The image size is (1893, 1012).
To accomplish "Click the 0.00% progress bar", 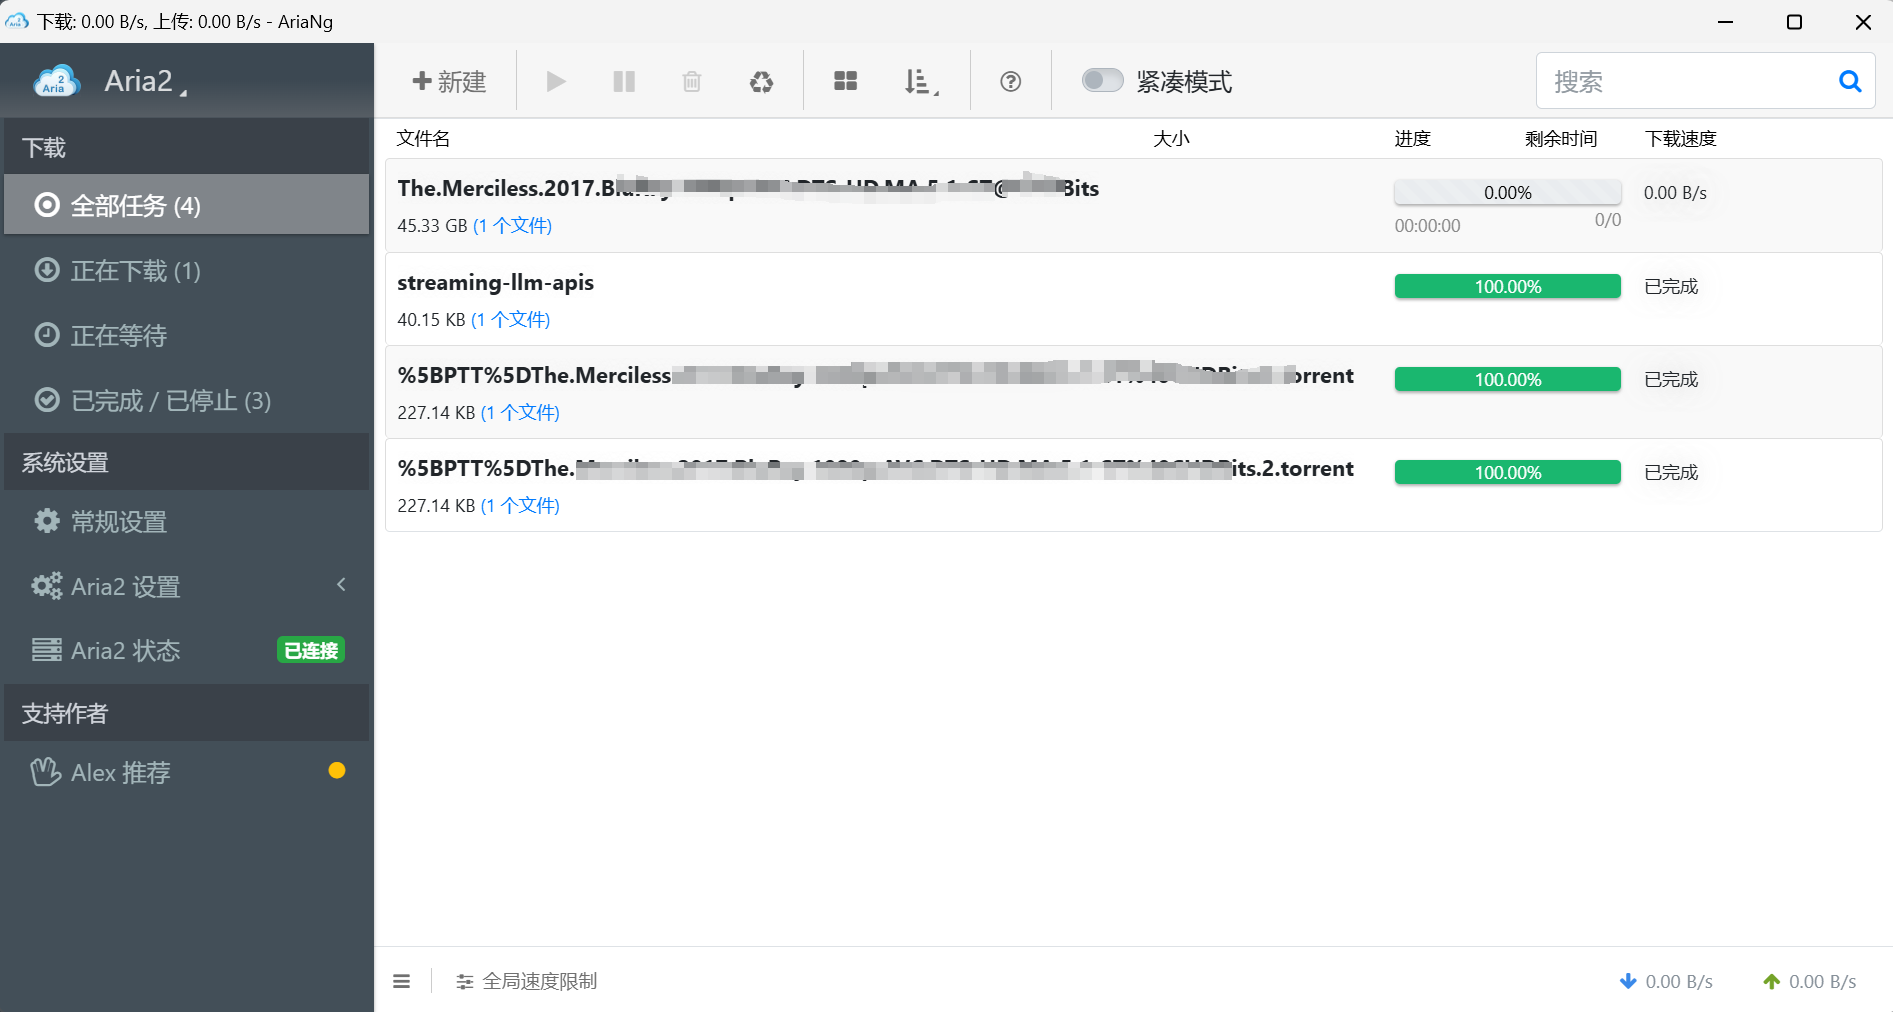I will 1507,192.
